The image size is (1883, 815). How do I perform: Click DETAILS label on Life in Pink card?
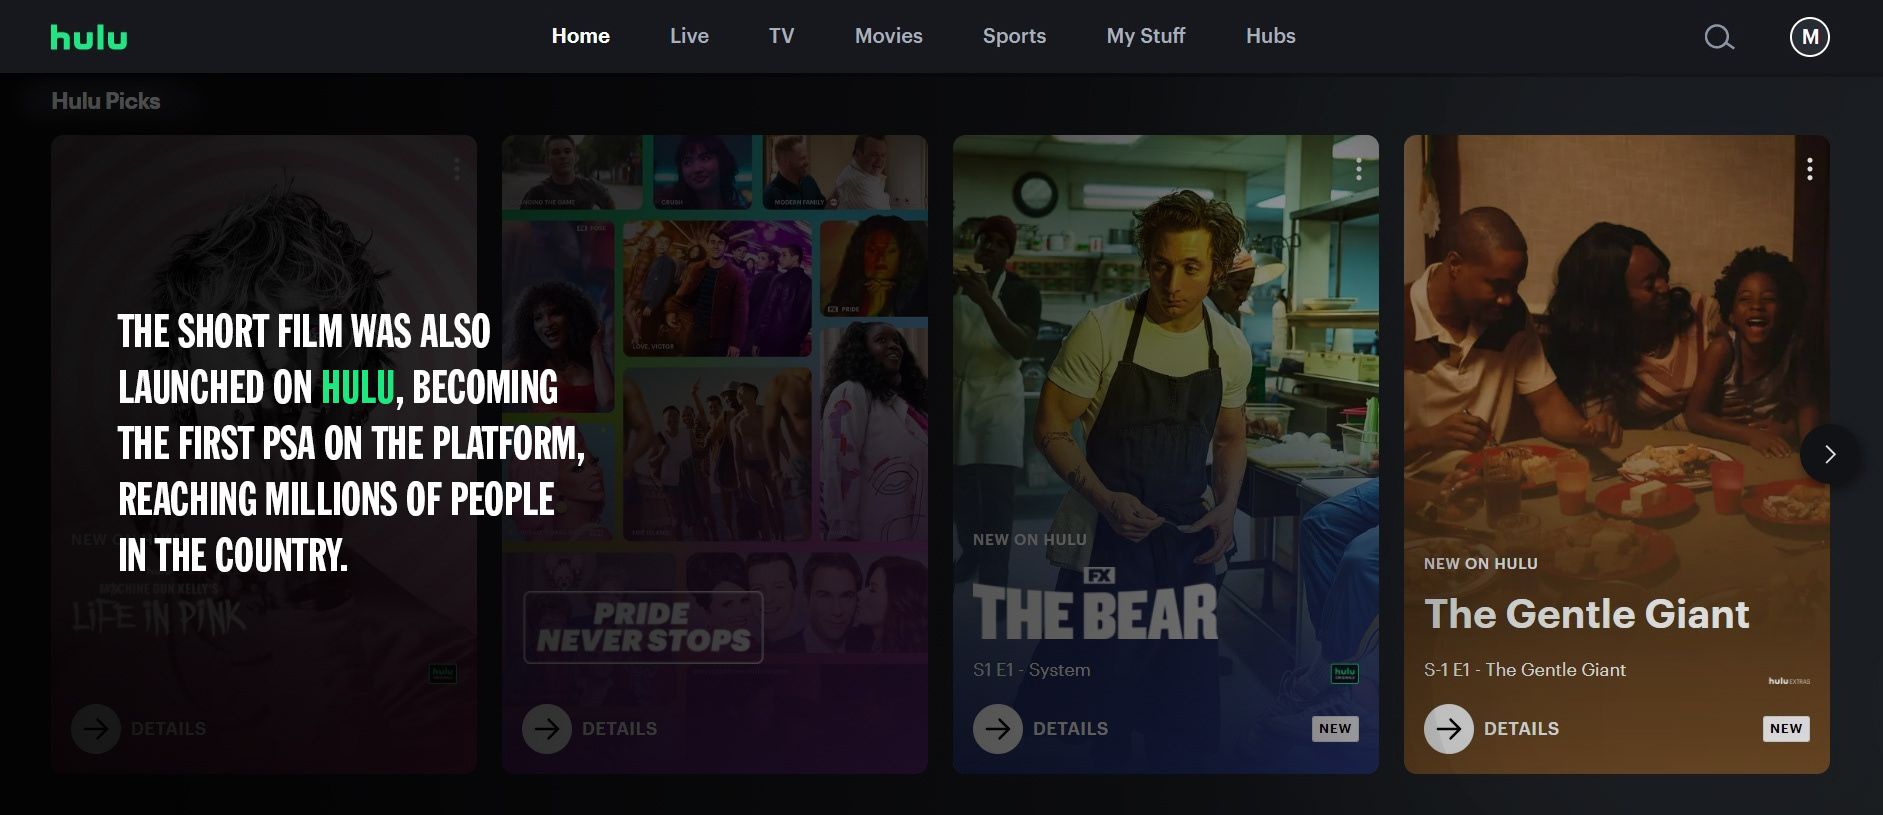point(168,729)
